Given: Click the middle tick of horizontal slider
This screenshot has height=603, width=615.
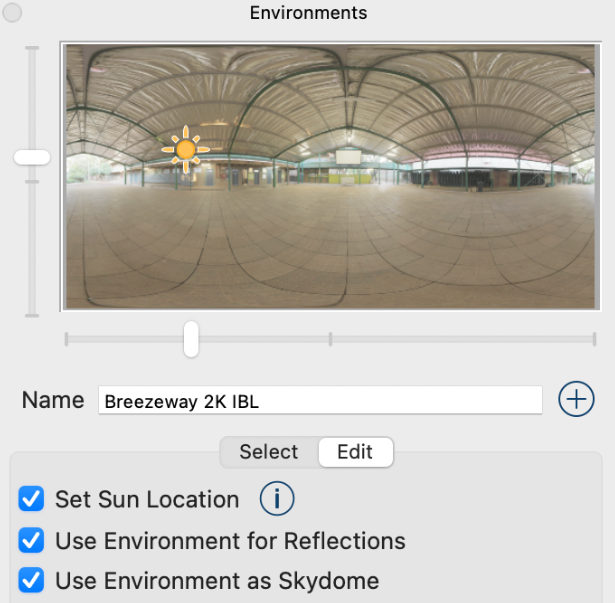Looking at the screenshot, I should tap(330, 339).
